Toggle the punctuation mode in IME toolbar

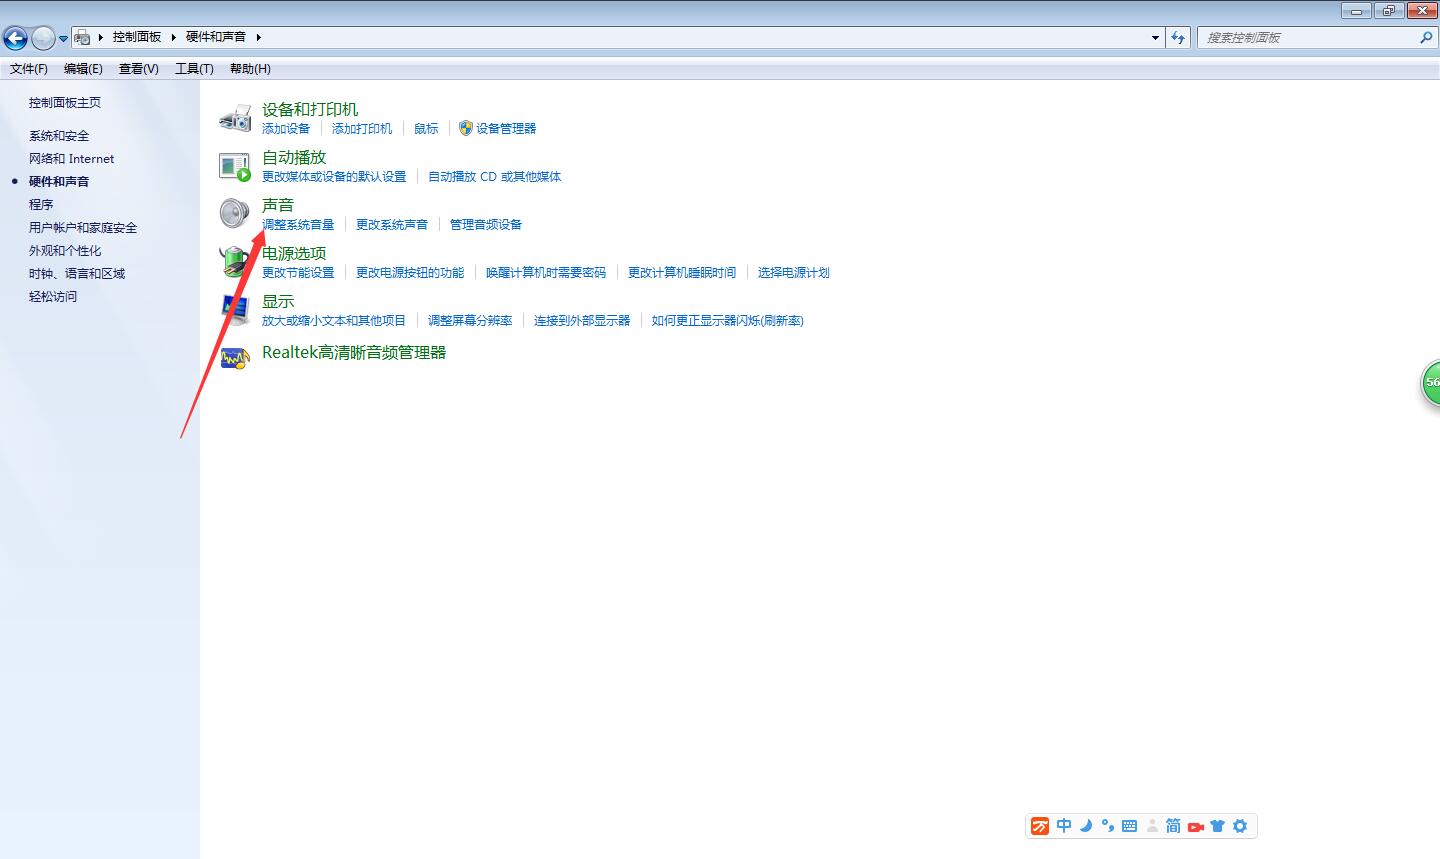click(x=1107, y=826)
